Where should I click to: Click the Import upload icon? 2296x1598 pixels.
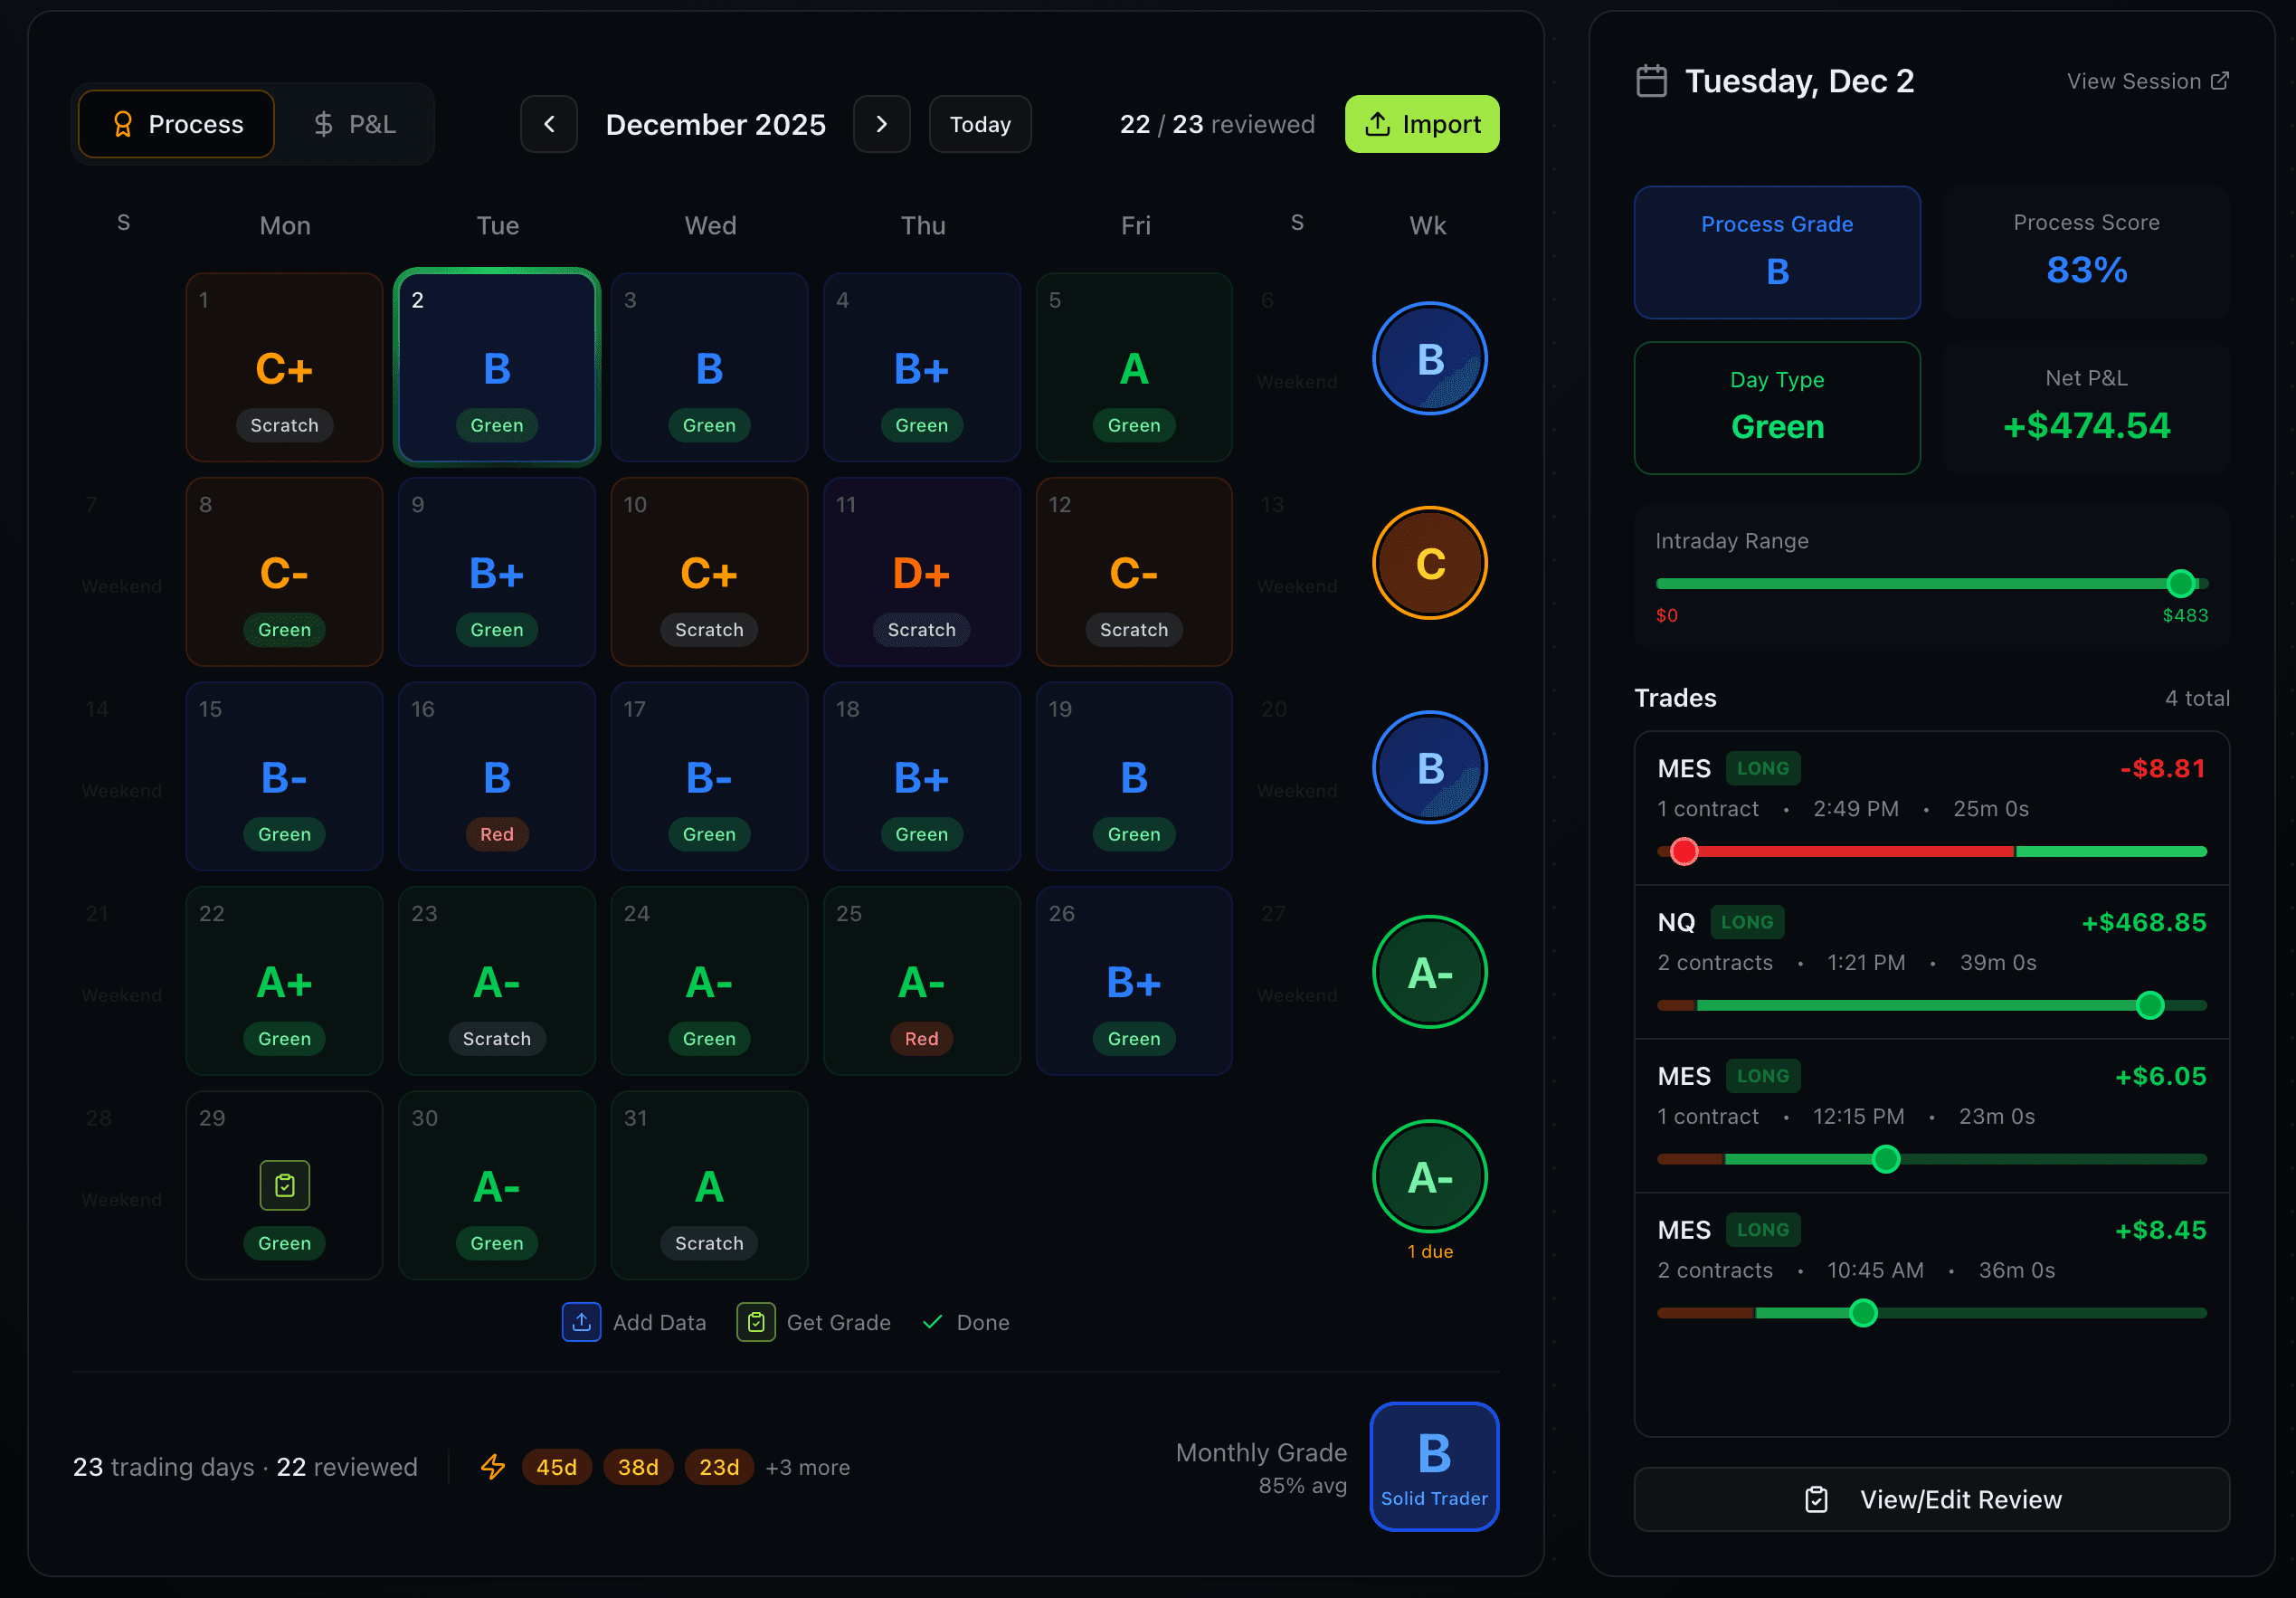[1379, 124]
